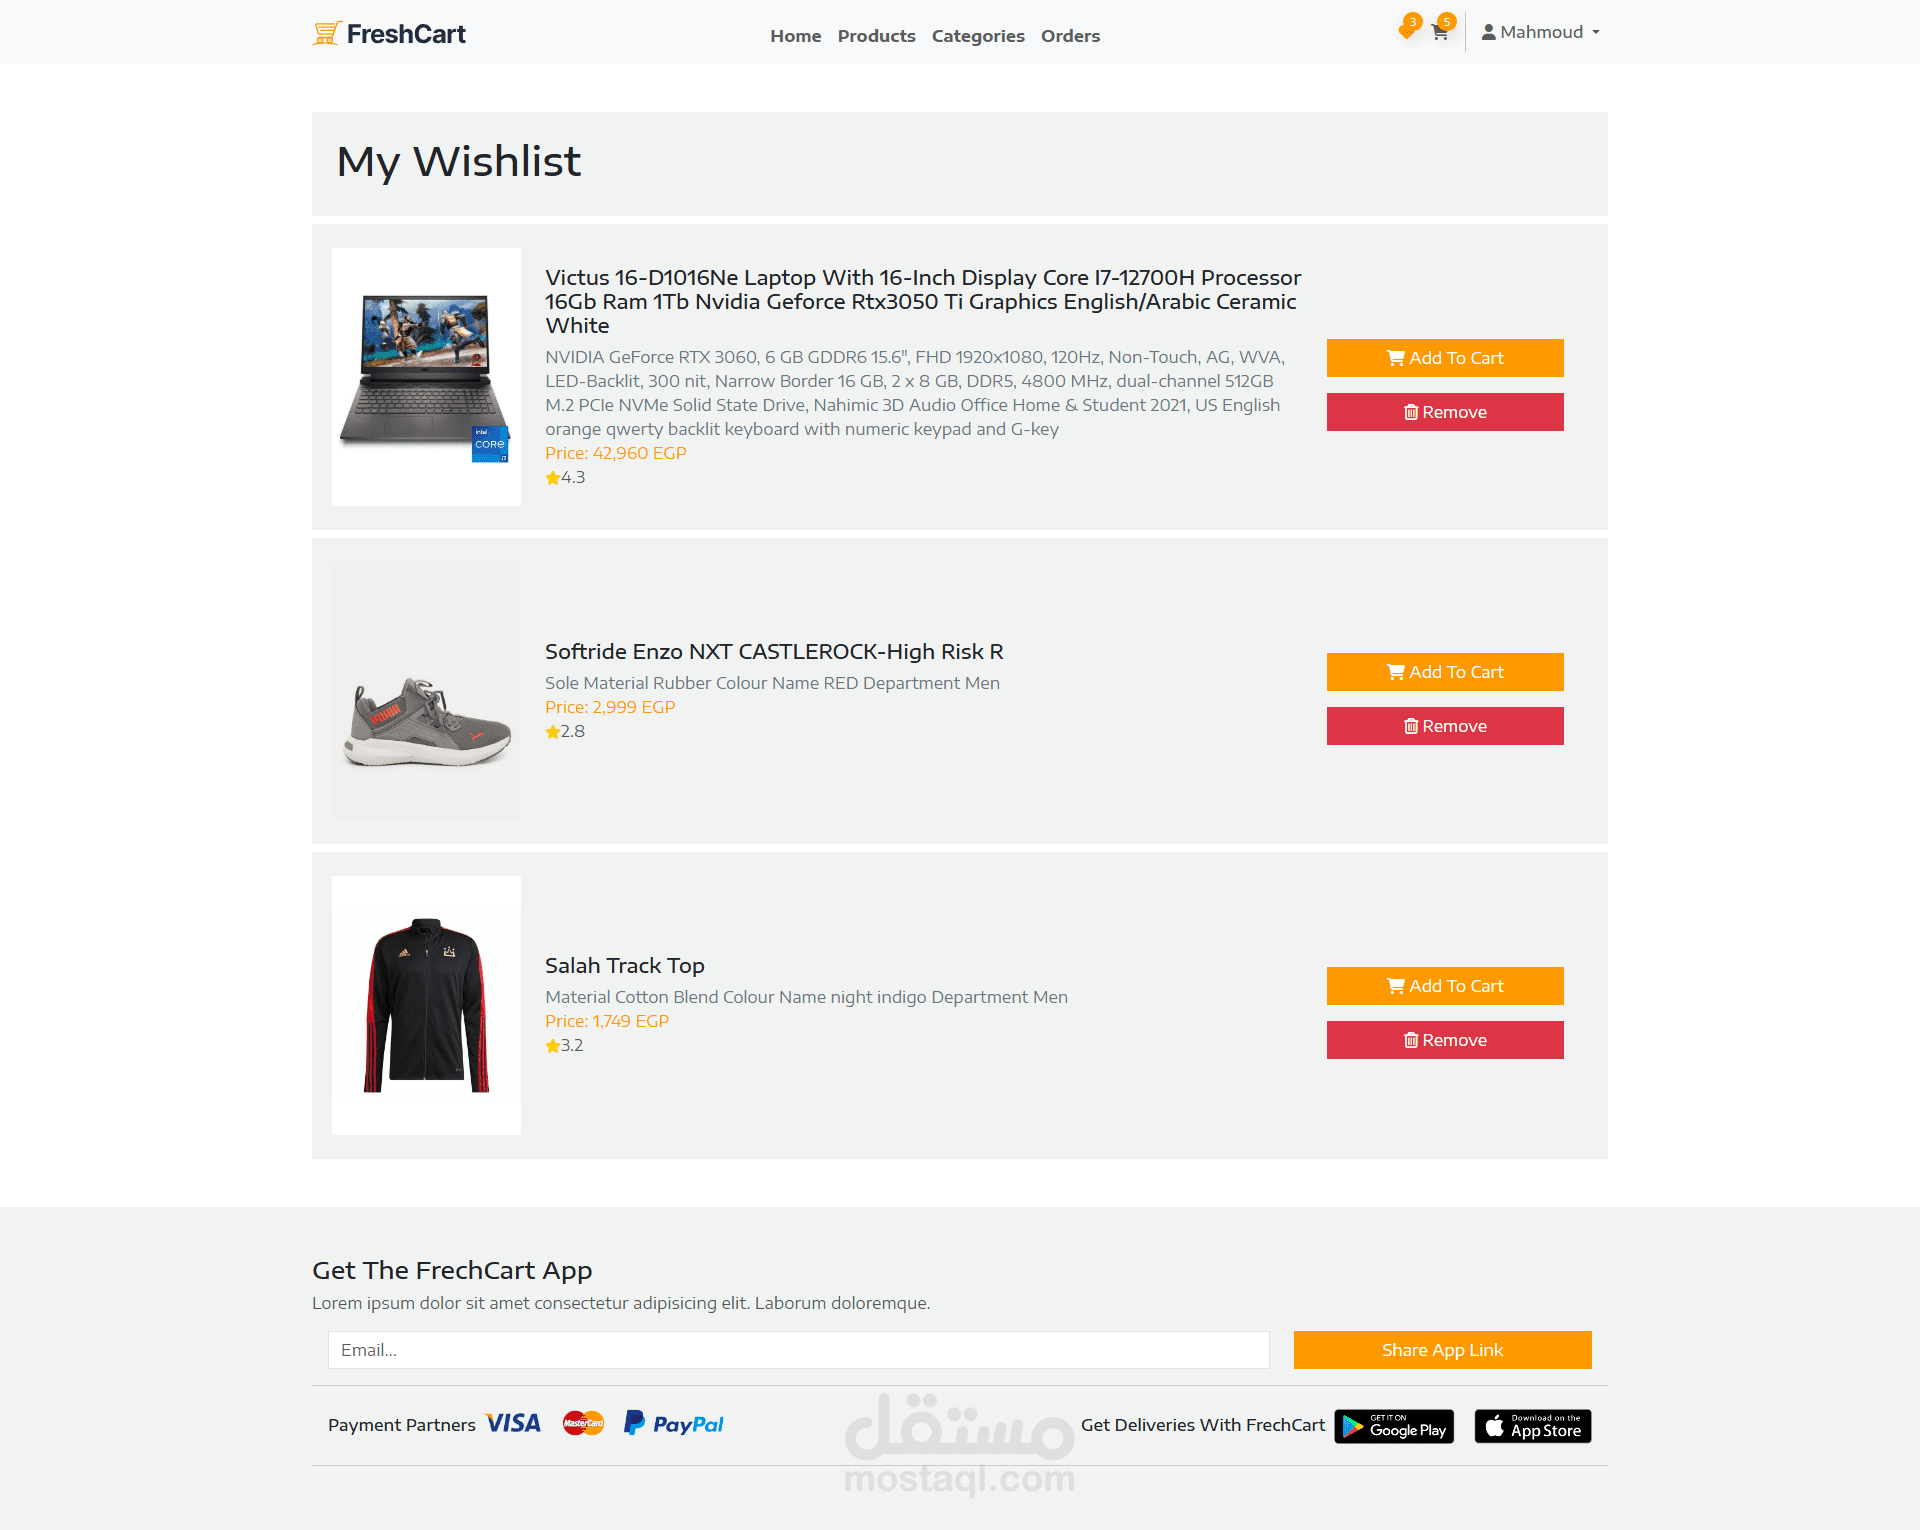Click the FreshCart logo
This screenshot has width=1920, height=1530.
click(389, 34)
